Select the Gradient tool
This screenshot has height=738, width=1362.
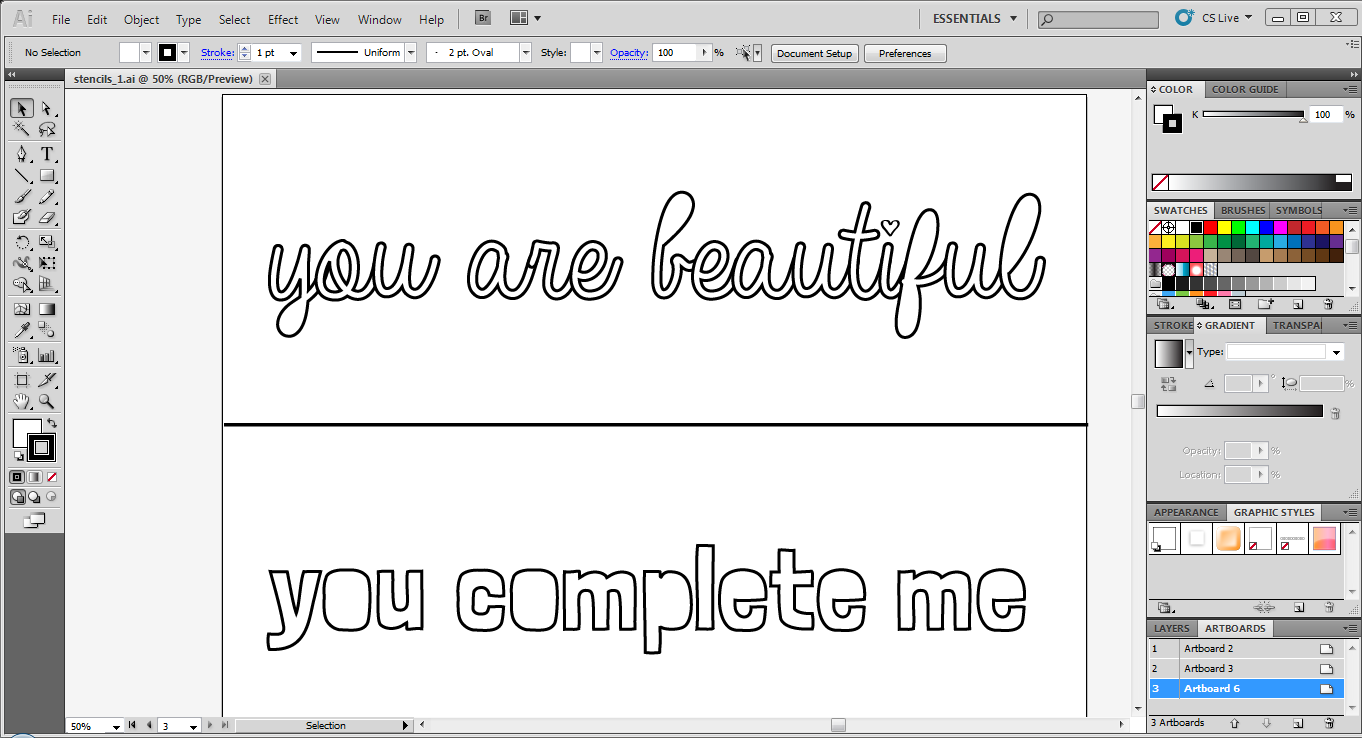(x=47, y=310)
